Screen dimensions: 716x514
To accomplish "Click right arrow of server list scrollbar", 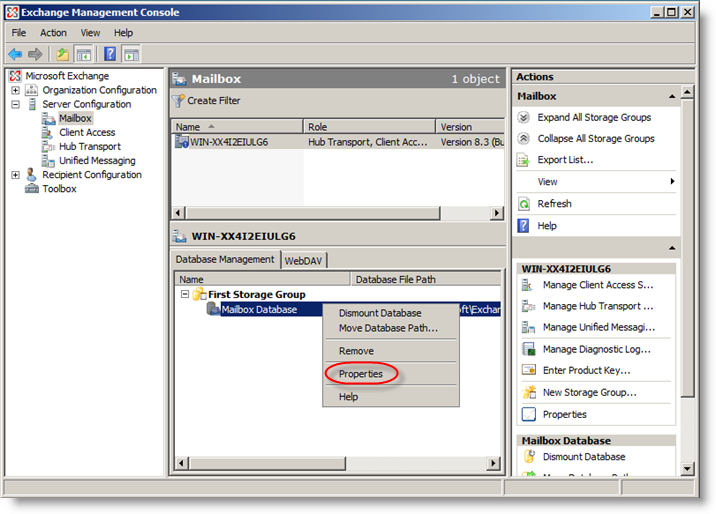I will click(x=496, y=213).
